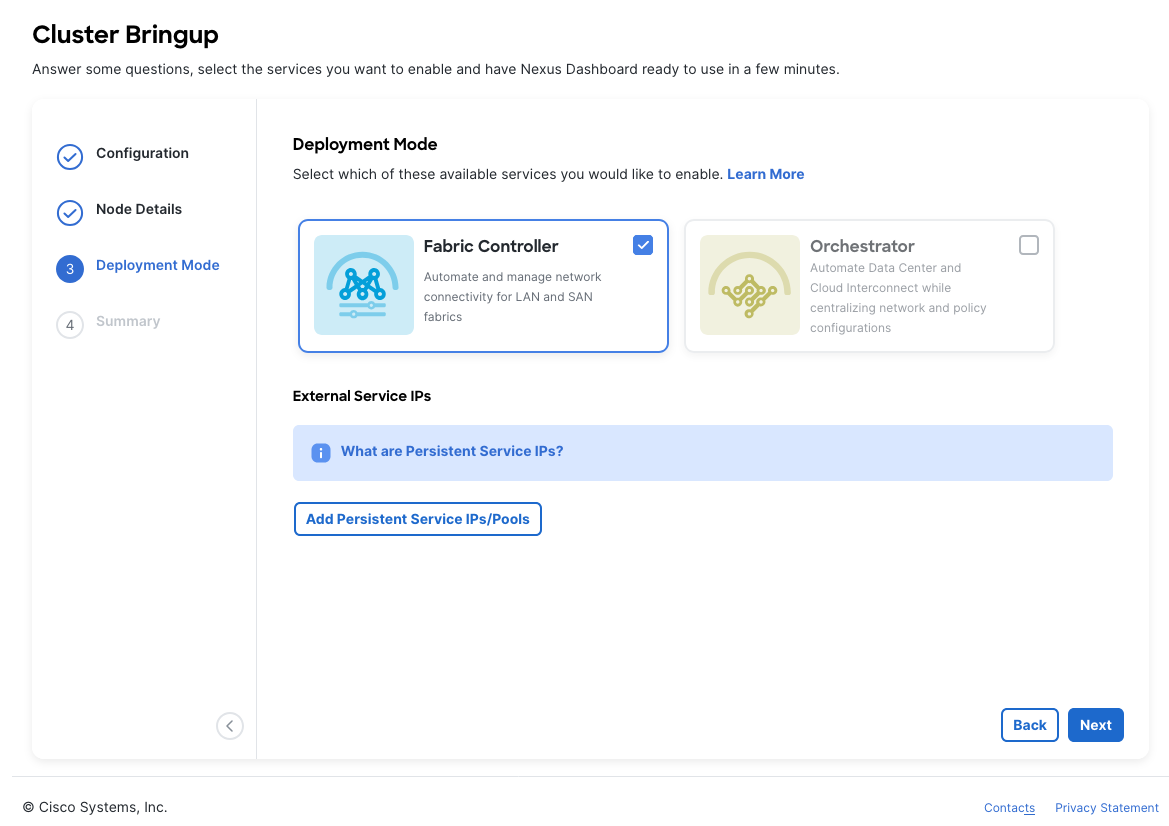Click the External Service IPs heading

click(362, 396)
